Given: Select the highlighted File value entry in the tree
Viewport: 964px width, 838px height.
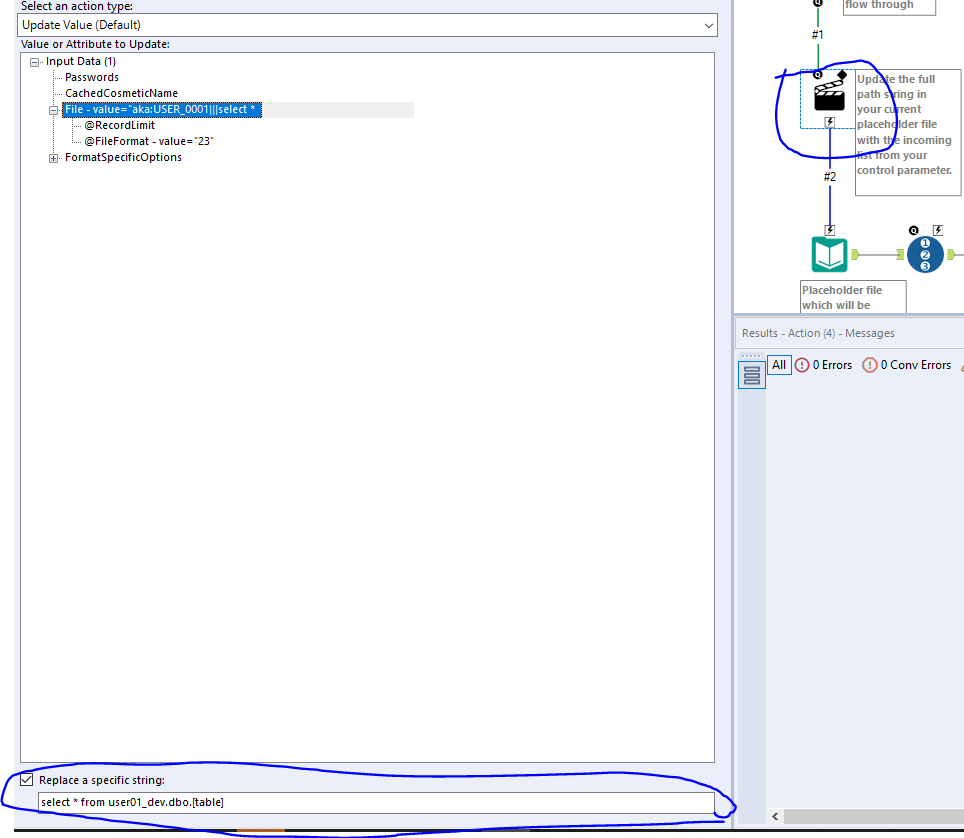Looking at the screenshot, I should coord(161,109).
